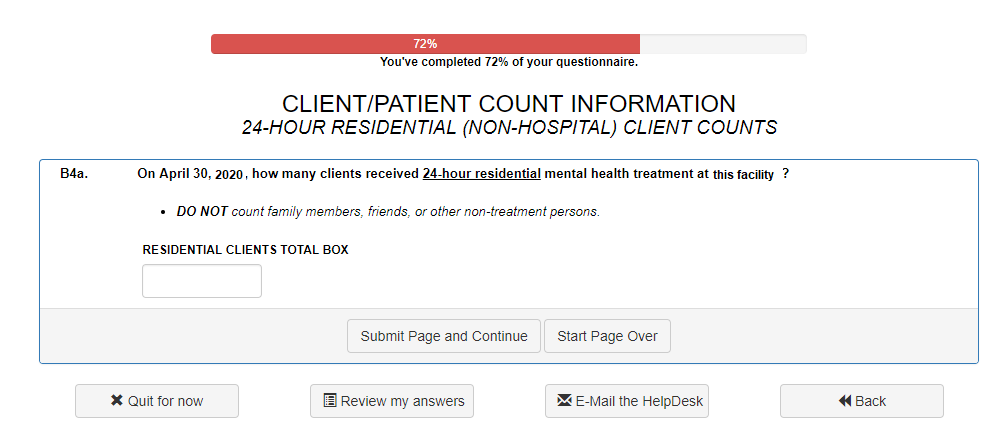The image size is (1008, 438).
Task: Click the list icon beside Review my answers
Action: 329,401
